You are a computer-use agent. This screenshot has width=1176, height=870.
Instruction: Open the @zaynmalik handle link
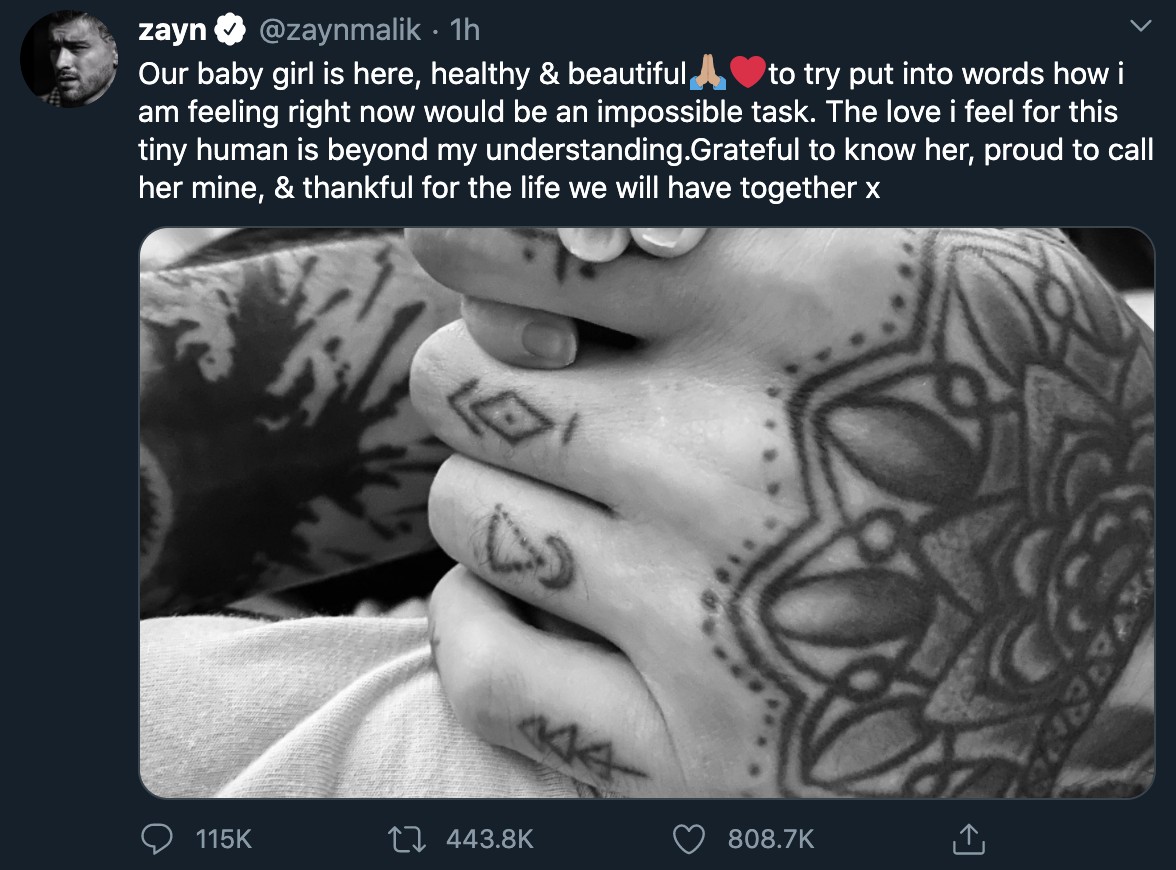click(x=340, y=30)
